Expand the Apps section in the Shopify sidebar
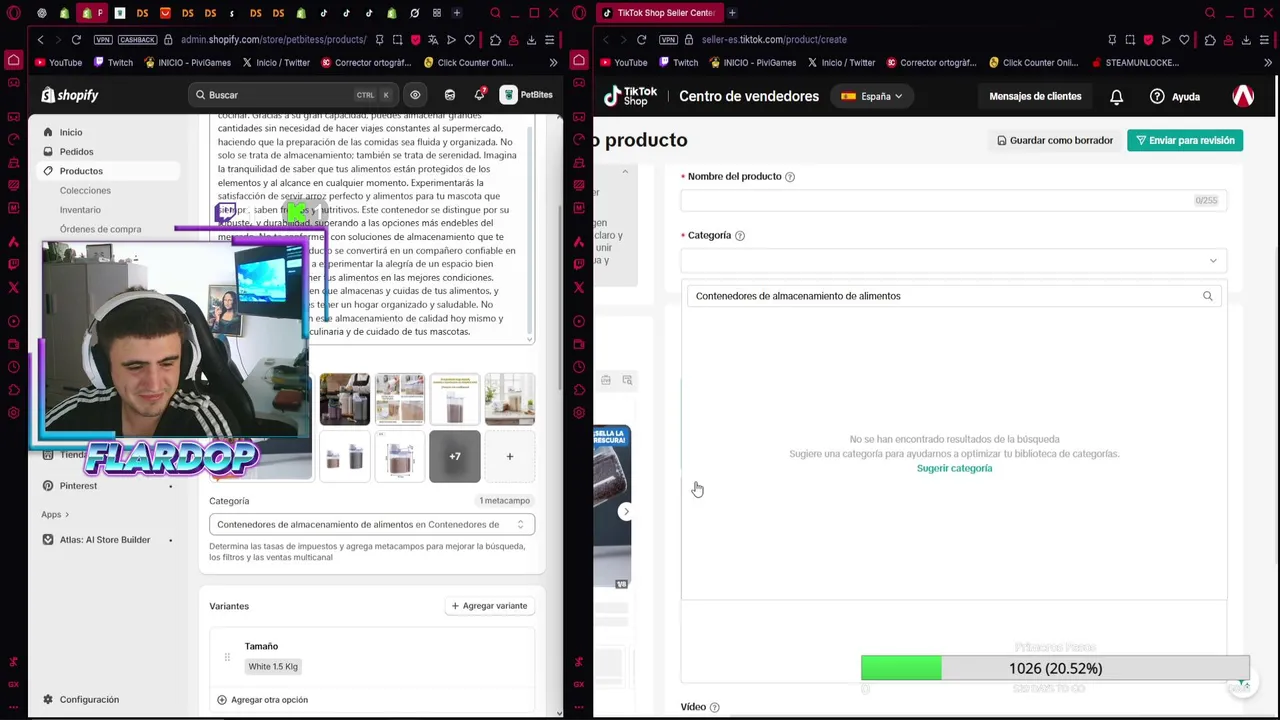1280x720 pixels. pyautogui.click(x=55, y=514)
